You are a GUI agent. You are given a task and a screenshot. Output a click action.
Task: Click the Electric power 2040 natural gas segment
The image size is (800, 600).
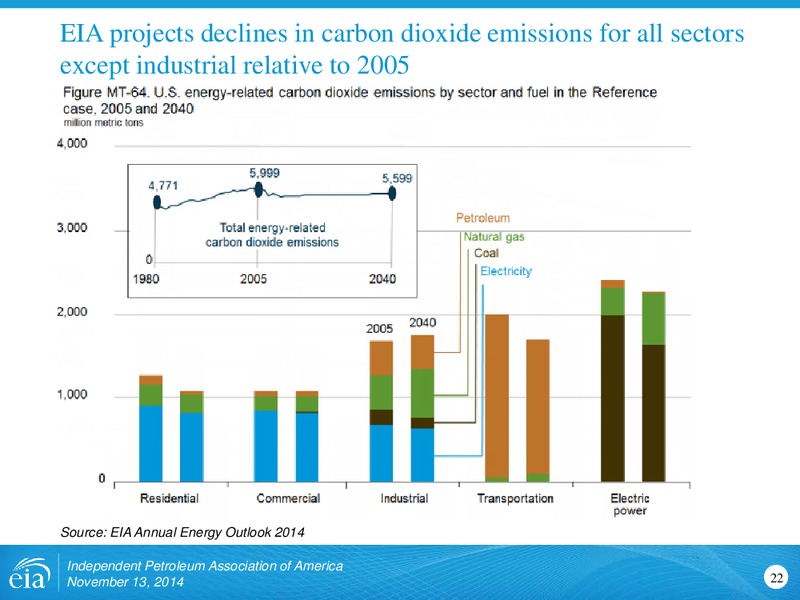tap(654, 319)
